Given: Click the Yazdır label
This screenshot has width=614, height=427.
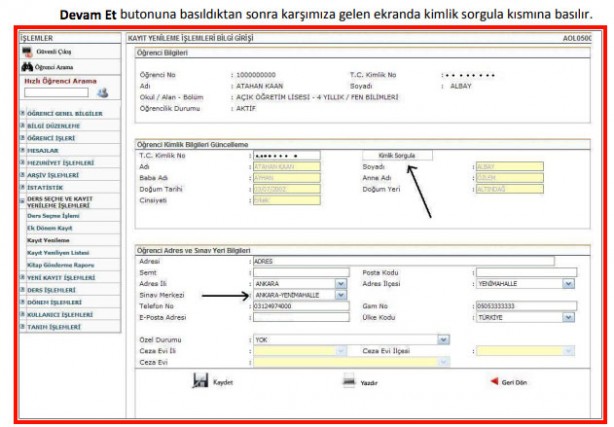Looking at the screenshot, I should click(369, 383).
